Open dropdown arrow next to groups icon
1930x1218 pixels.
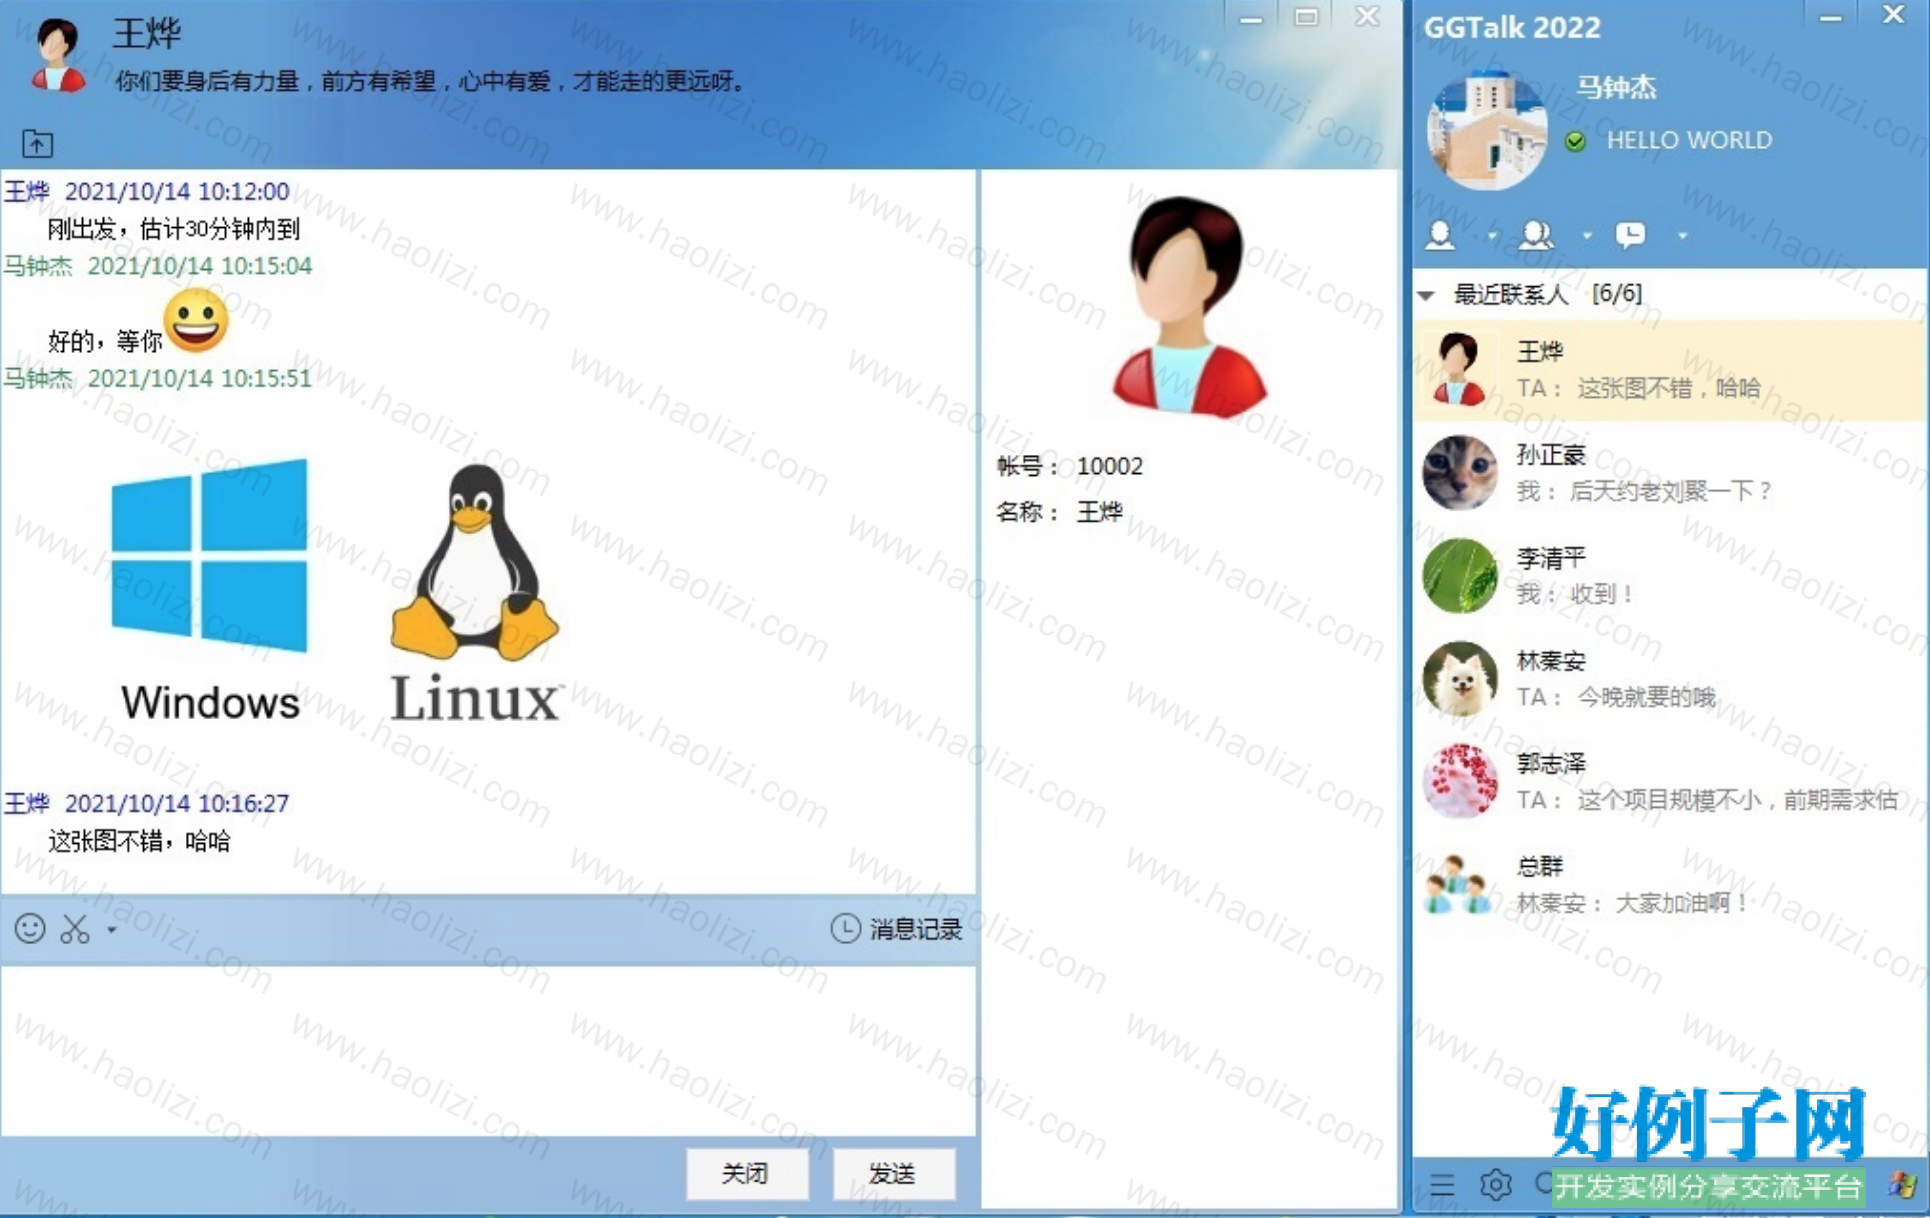(x=1586, y=236)
